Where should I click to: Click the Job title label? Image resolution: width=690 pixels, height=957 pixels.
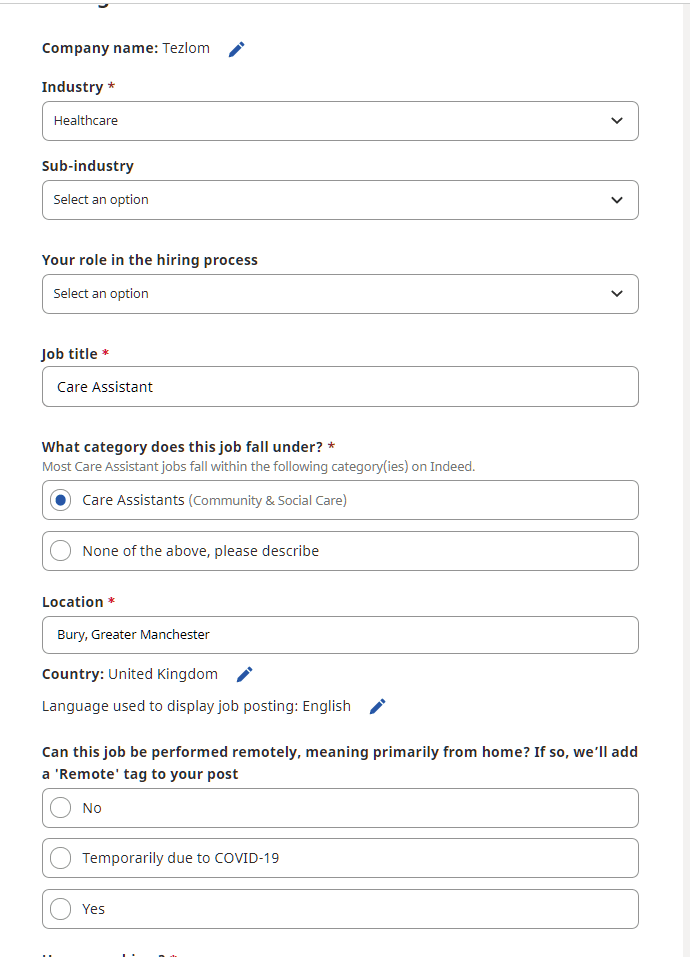coord(70,354)
